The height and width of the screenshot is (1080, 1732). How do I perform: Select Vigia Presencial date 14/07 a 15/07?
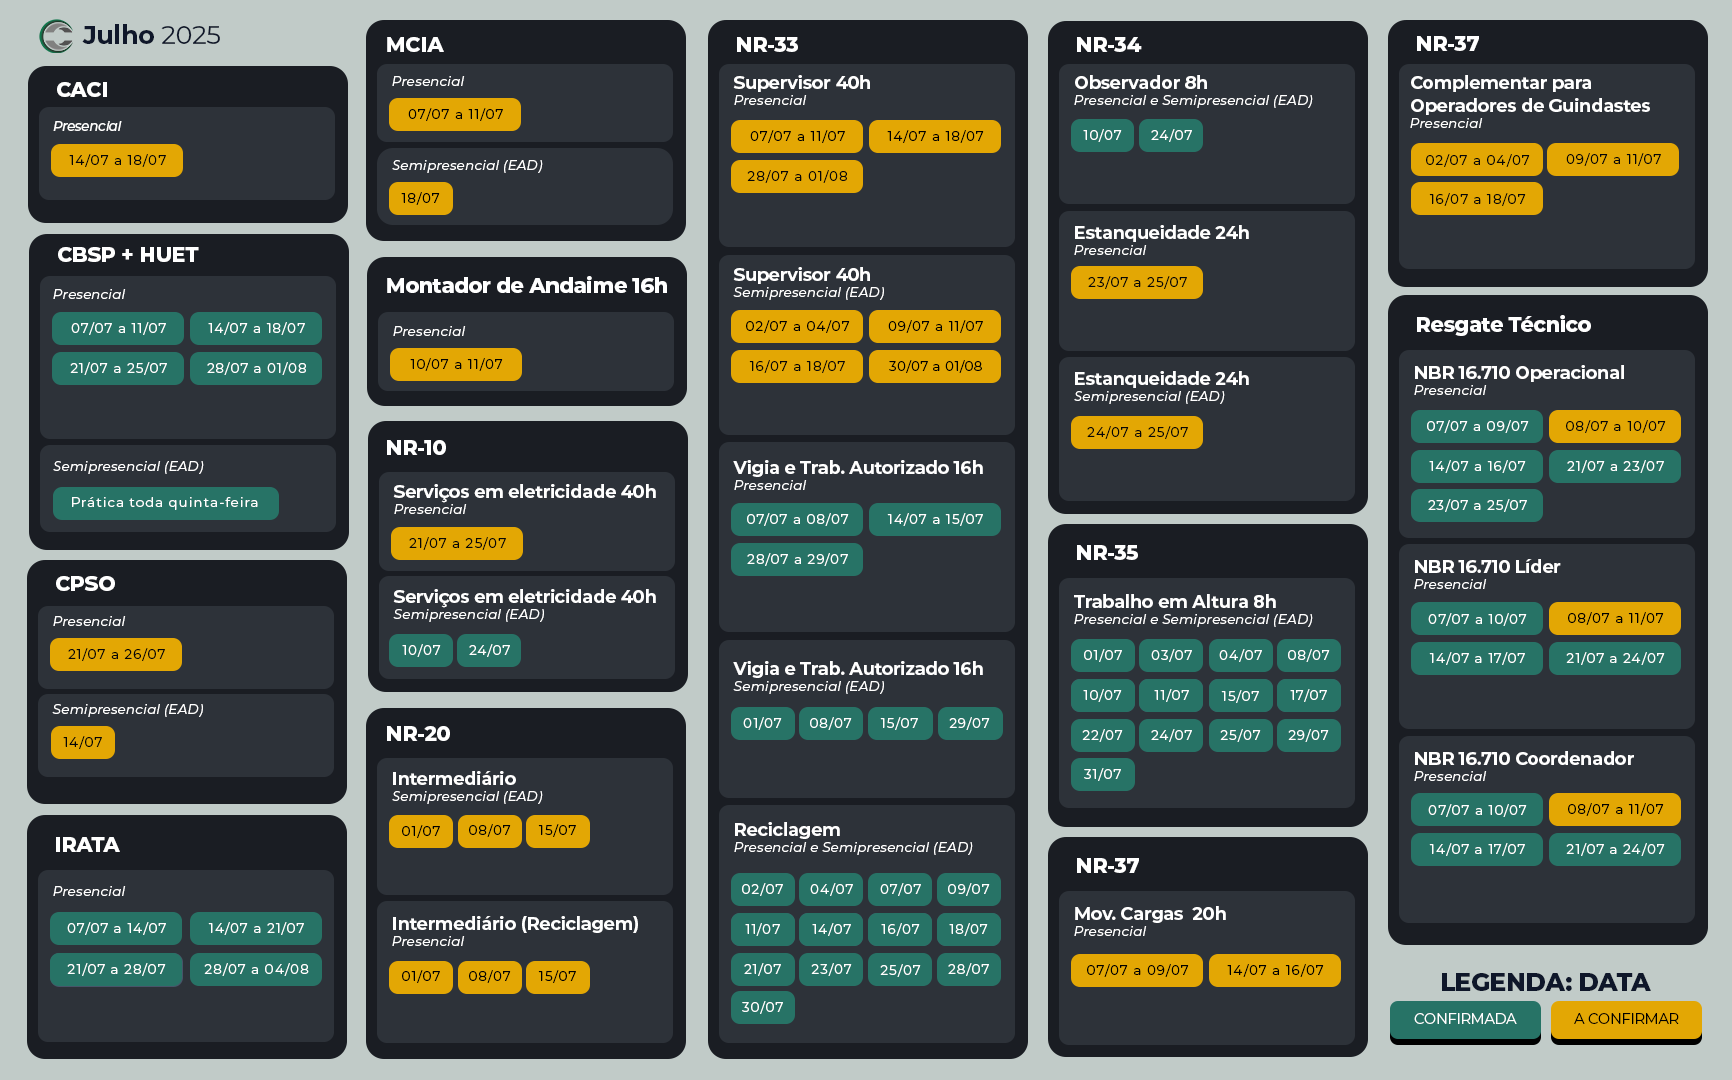click(935, 519)
